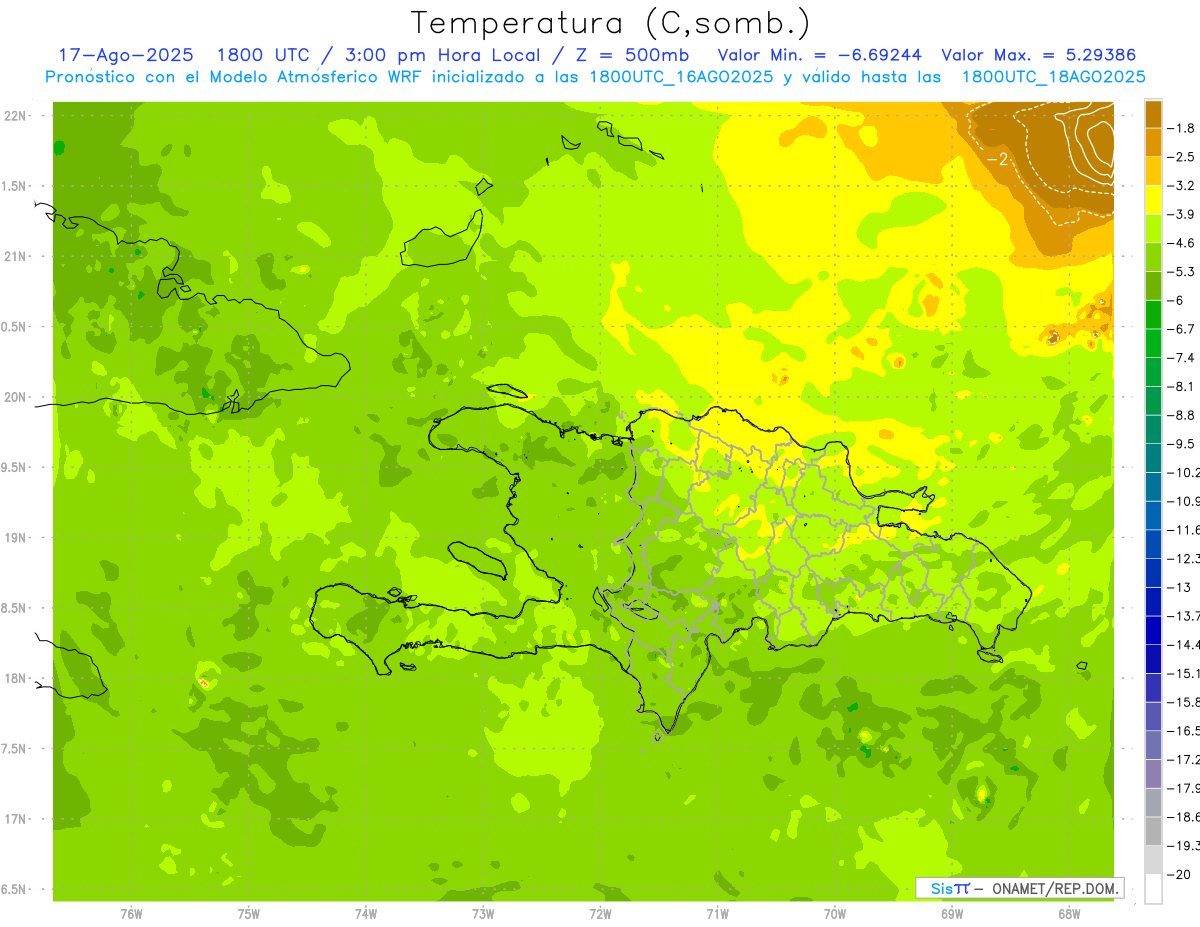Click the '18N' latitude axis label
Viewport: 1200px width, 927px height.
tap(15, 679)
